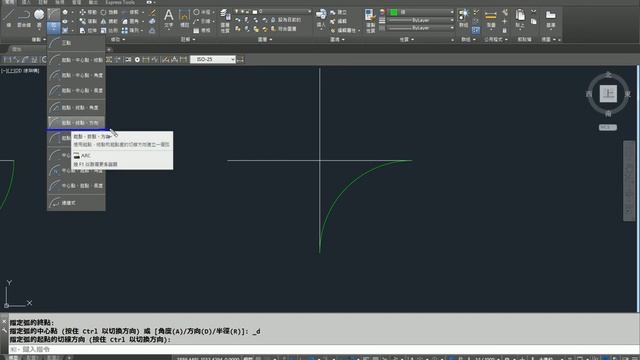Viewport: 640px width, 360px height.
Task: Expand the Annotation panel title
Action: tap(188, 40)
